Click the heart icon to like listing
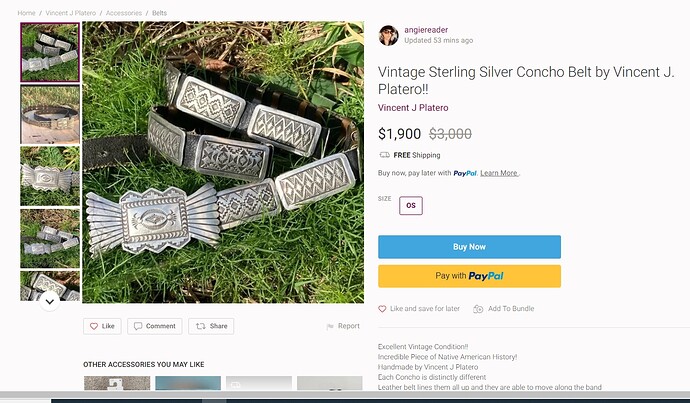690x403 pixels. 94,326
